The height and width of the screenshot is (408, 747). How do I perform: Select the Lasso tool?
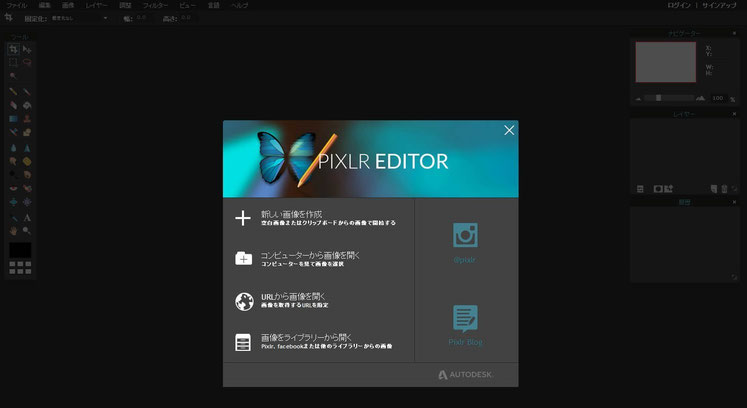(27, 62)
